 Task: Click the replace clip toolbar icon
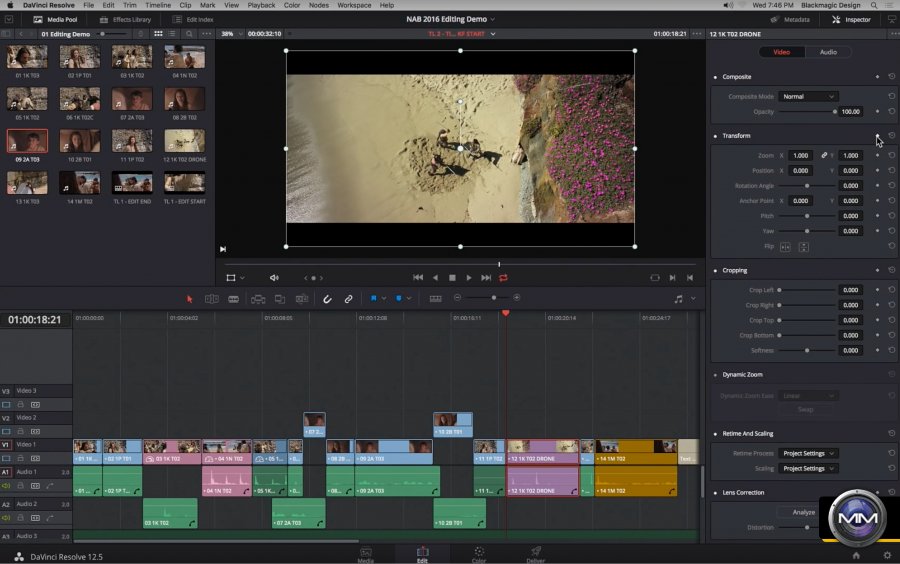(x=302, y=299)
